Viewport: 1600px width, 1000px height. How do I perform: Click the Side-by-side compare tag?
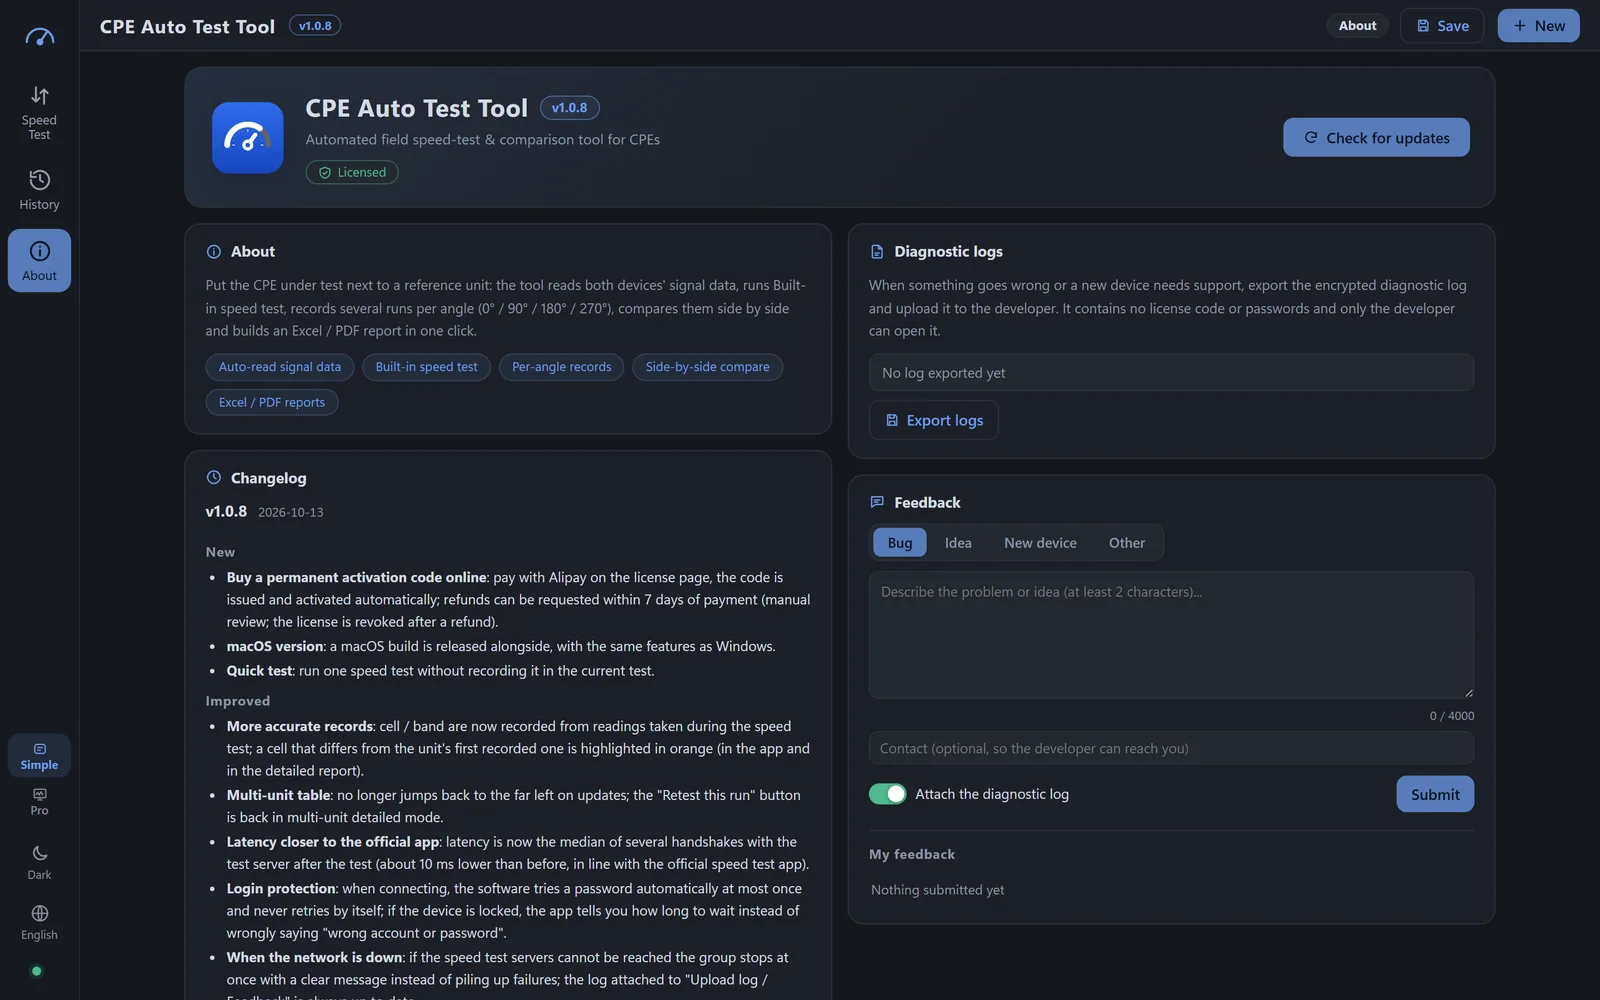(708, 367)
